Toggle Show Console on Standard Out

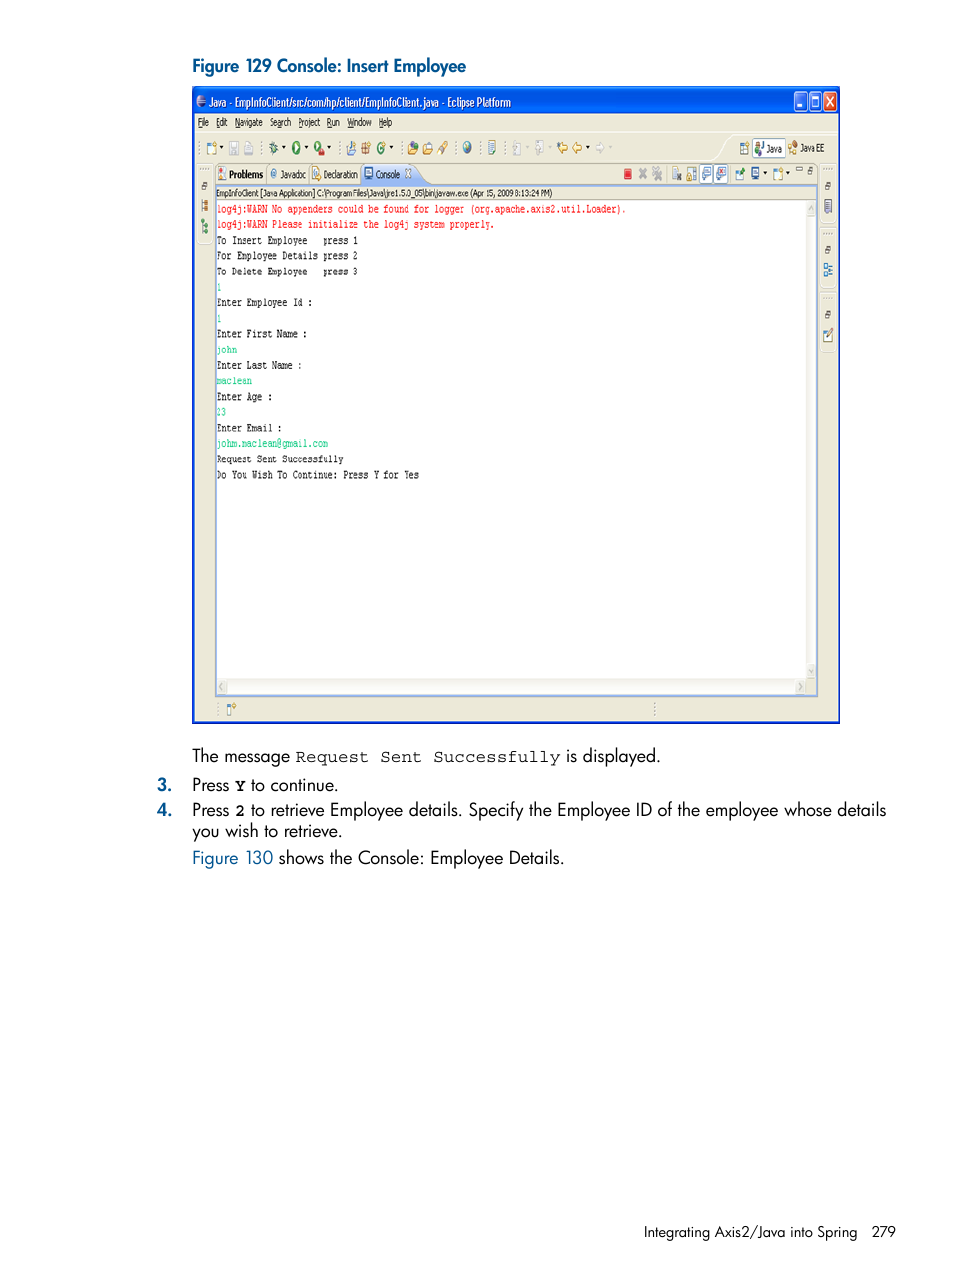(x=706, y=174)
